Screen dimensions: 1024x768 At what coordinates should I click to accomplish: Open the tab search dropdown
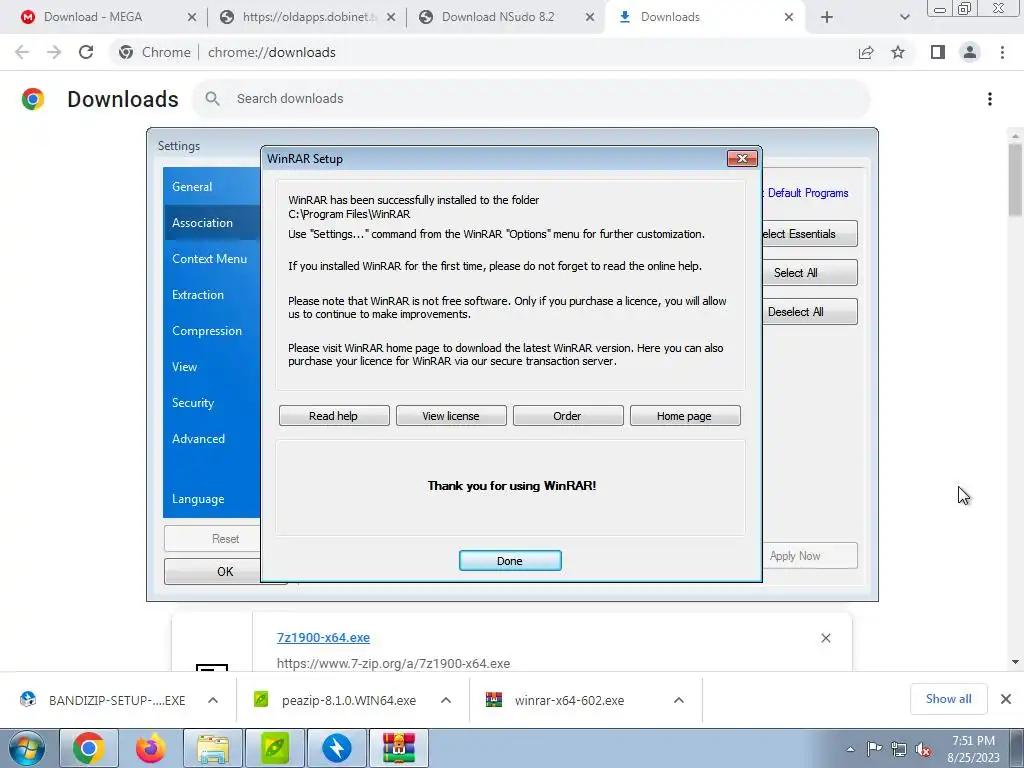[x=904, y=17]
